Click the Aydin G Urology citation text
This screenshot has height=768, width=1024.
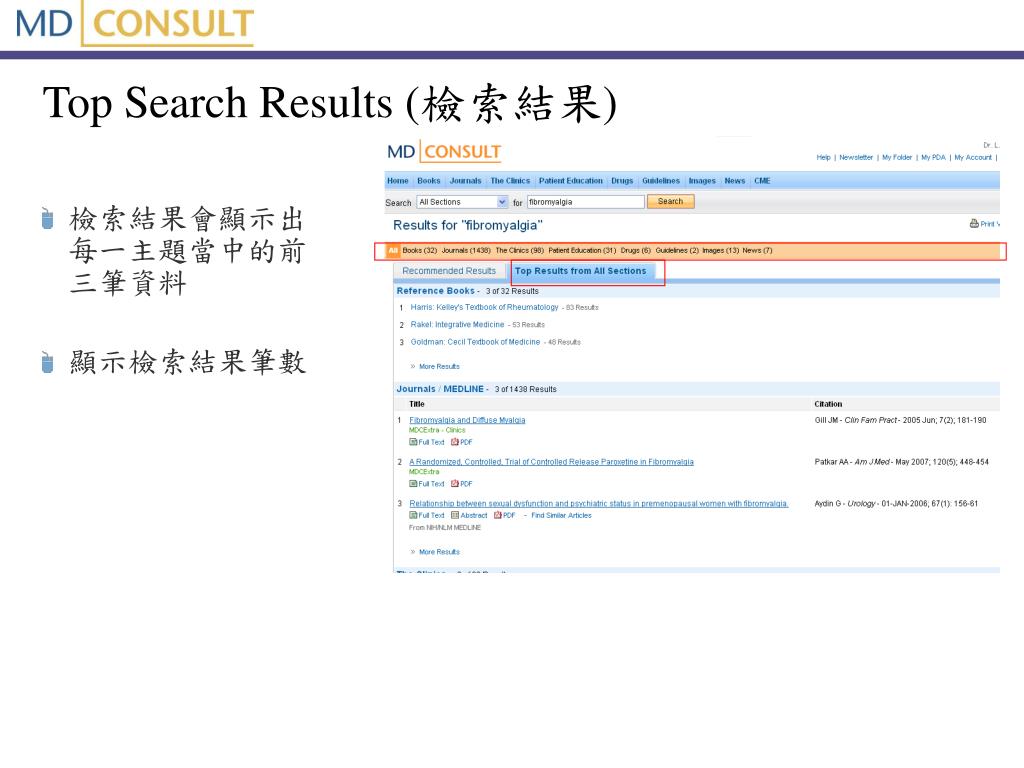(x=896, y=504)
